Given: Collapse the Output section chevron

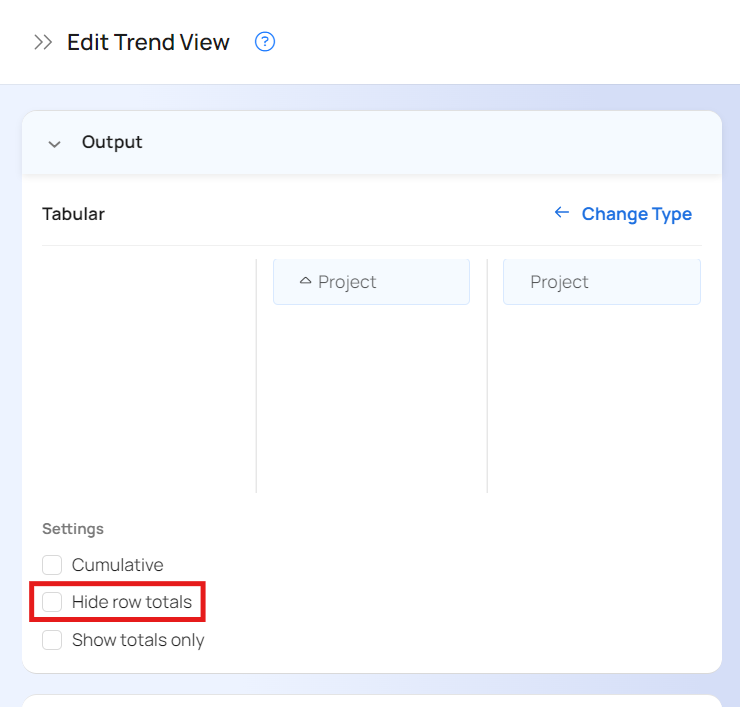Looking at the screenshot, I should 54,144.
